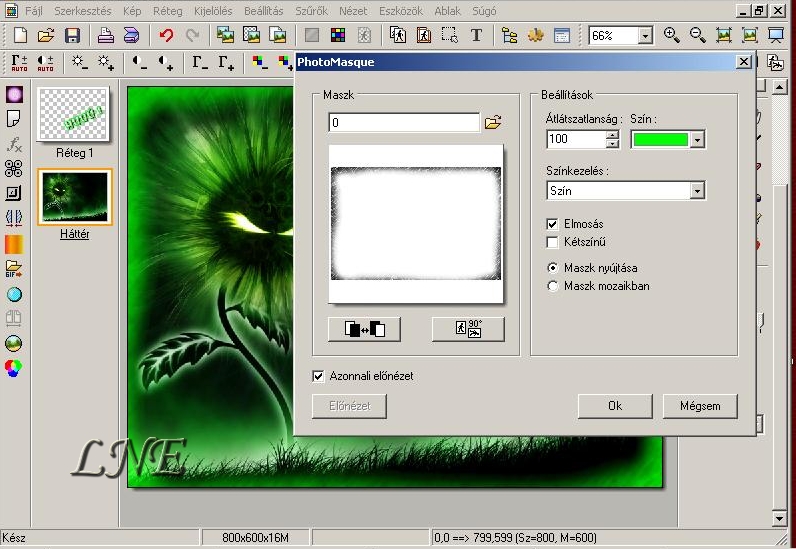Select the Maszk nyújtása radio option
The height and width of the screenshot is (549, 796).
(x=553, y=268)
